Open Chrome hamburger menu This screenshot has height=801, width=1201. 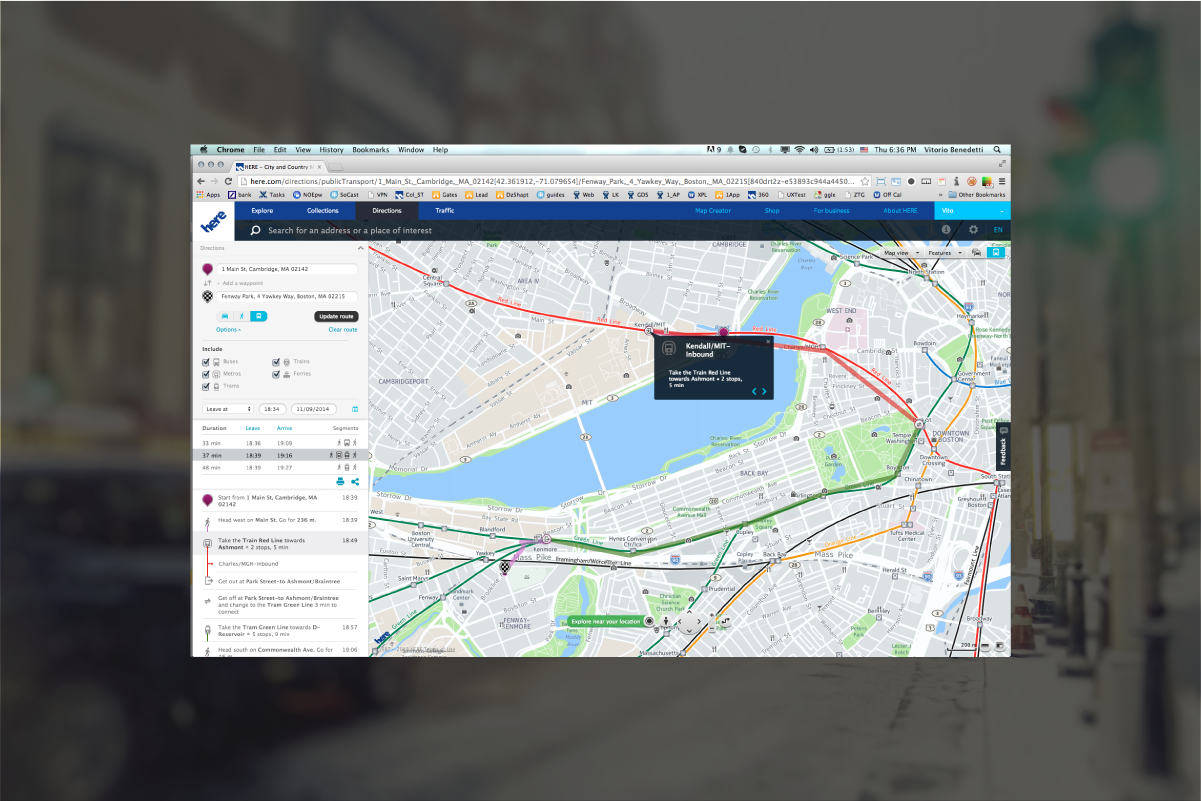click(1002, 181)
